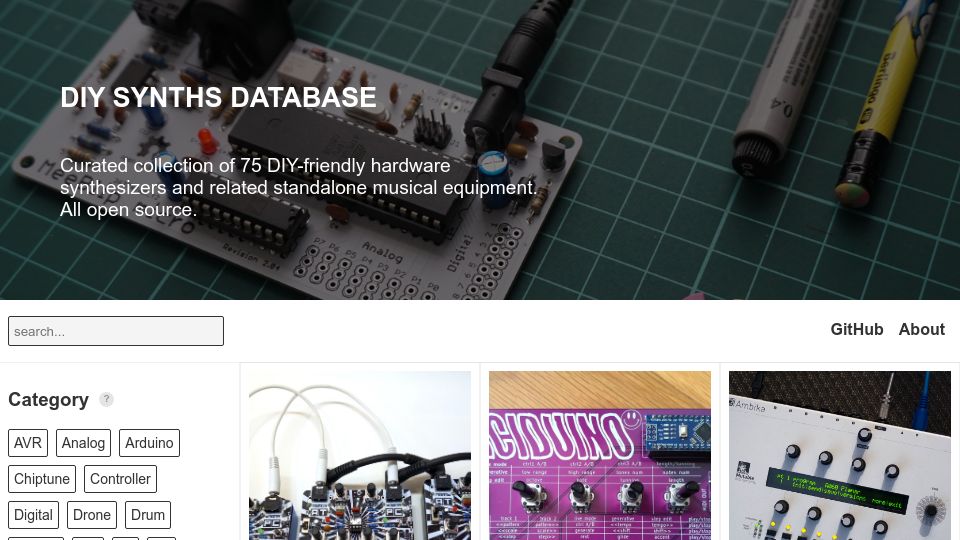Select the Drone category filter
Viewport: 960px width, 540px height.
(92, 515)
